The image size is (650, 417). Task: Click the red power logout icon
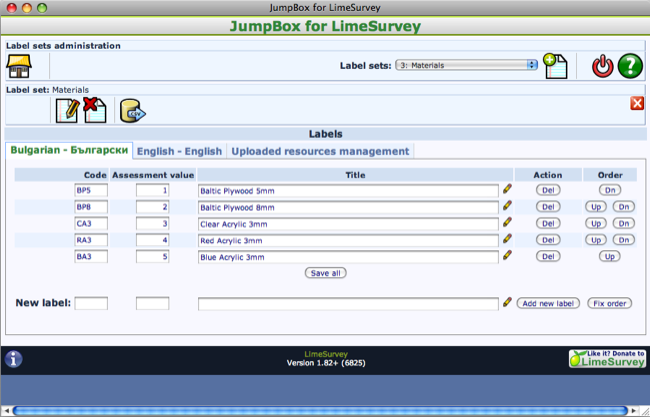point(602,66)
